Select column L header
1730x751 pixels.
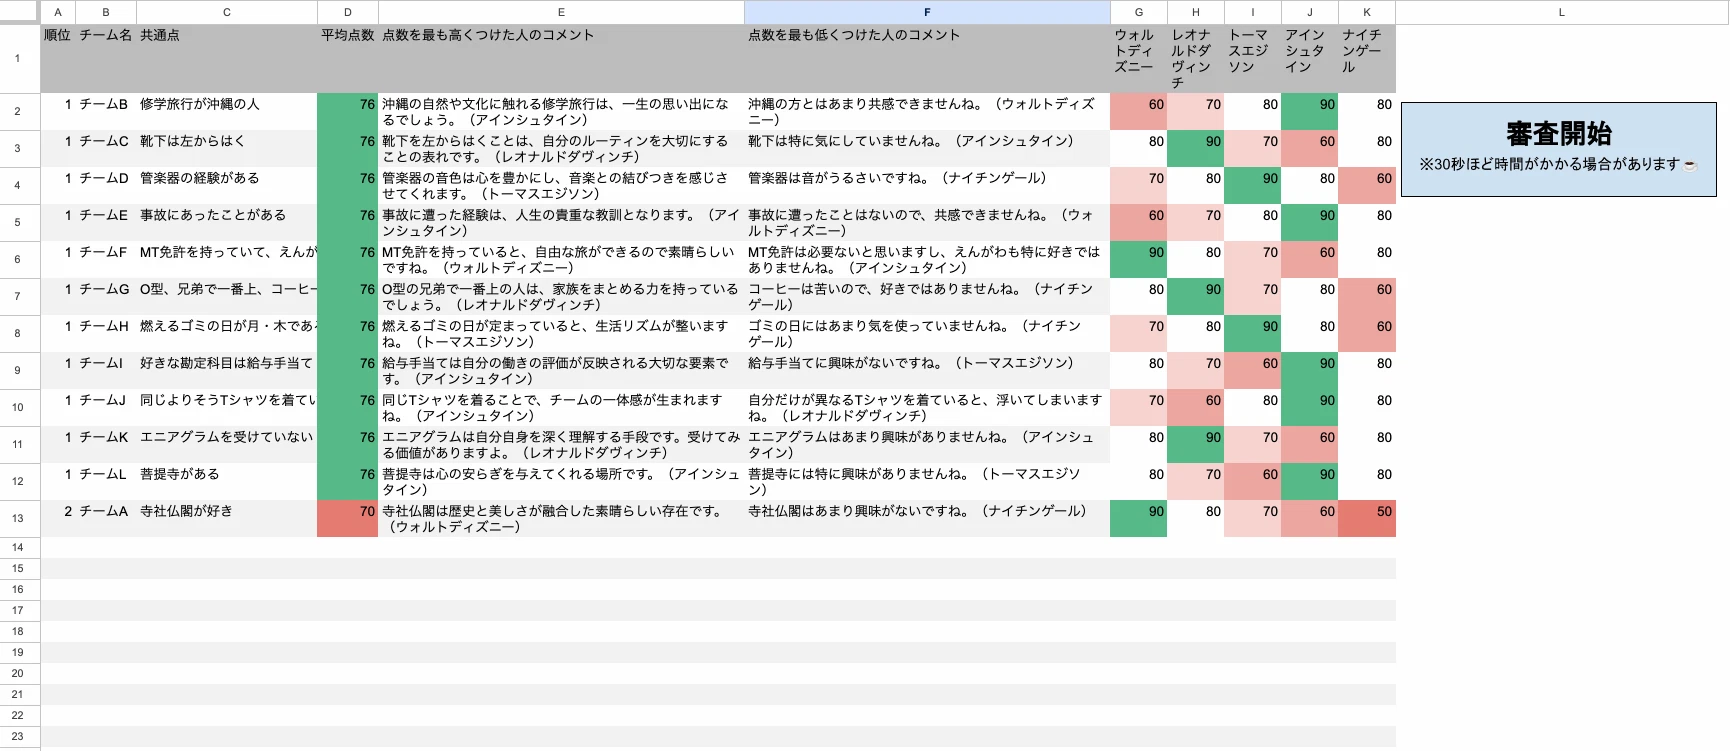tap(1562, 12)
